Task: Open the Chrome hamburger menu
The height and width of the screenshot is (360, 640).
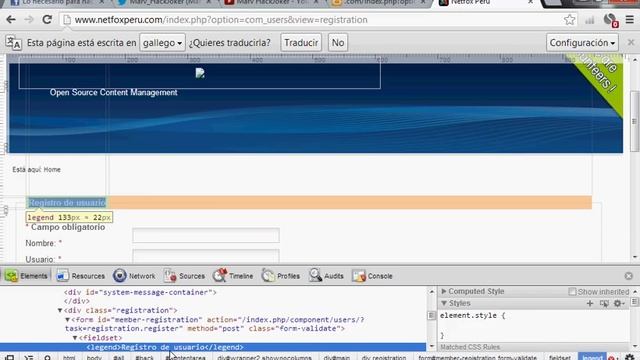Action: click(630, 20)
